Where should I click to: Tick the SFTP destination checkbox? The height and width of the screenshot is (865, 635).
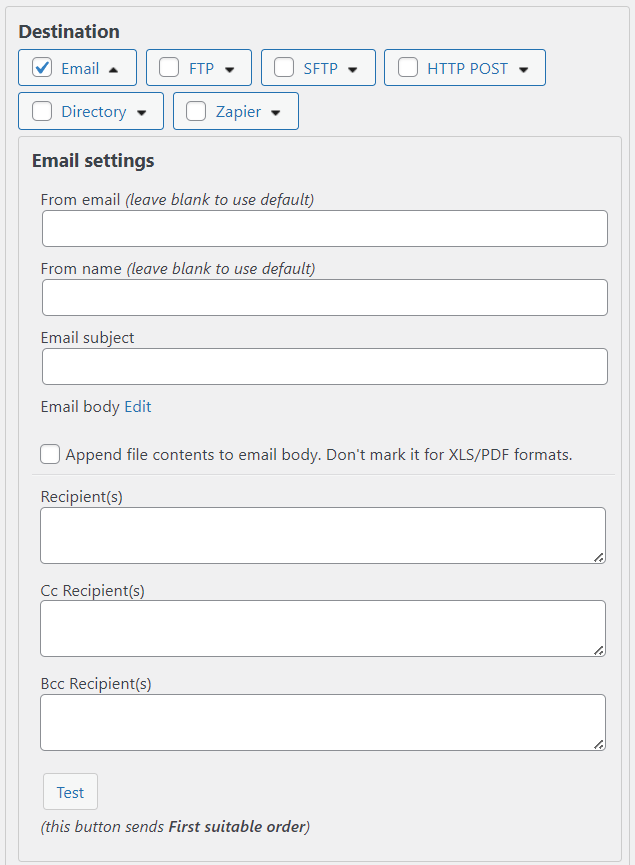click(284, 68)
